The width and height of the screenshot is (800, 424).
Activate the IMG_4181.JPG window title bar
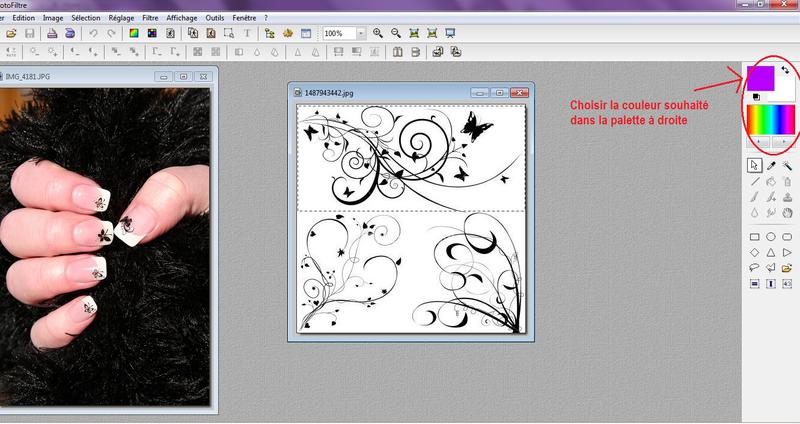80,76
